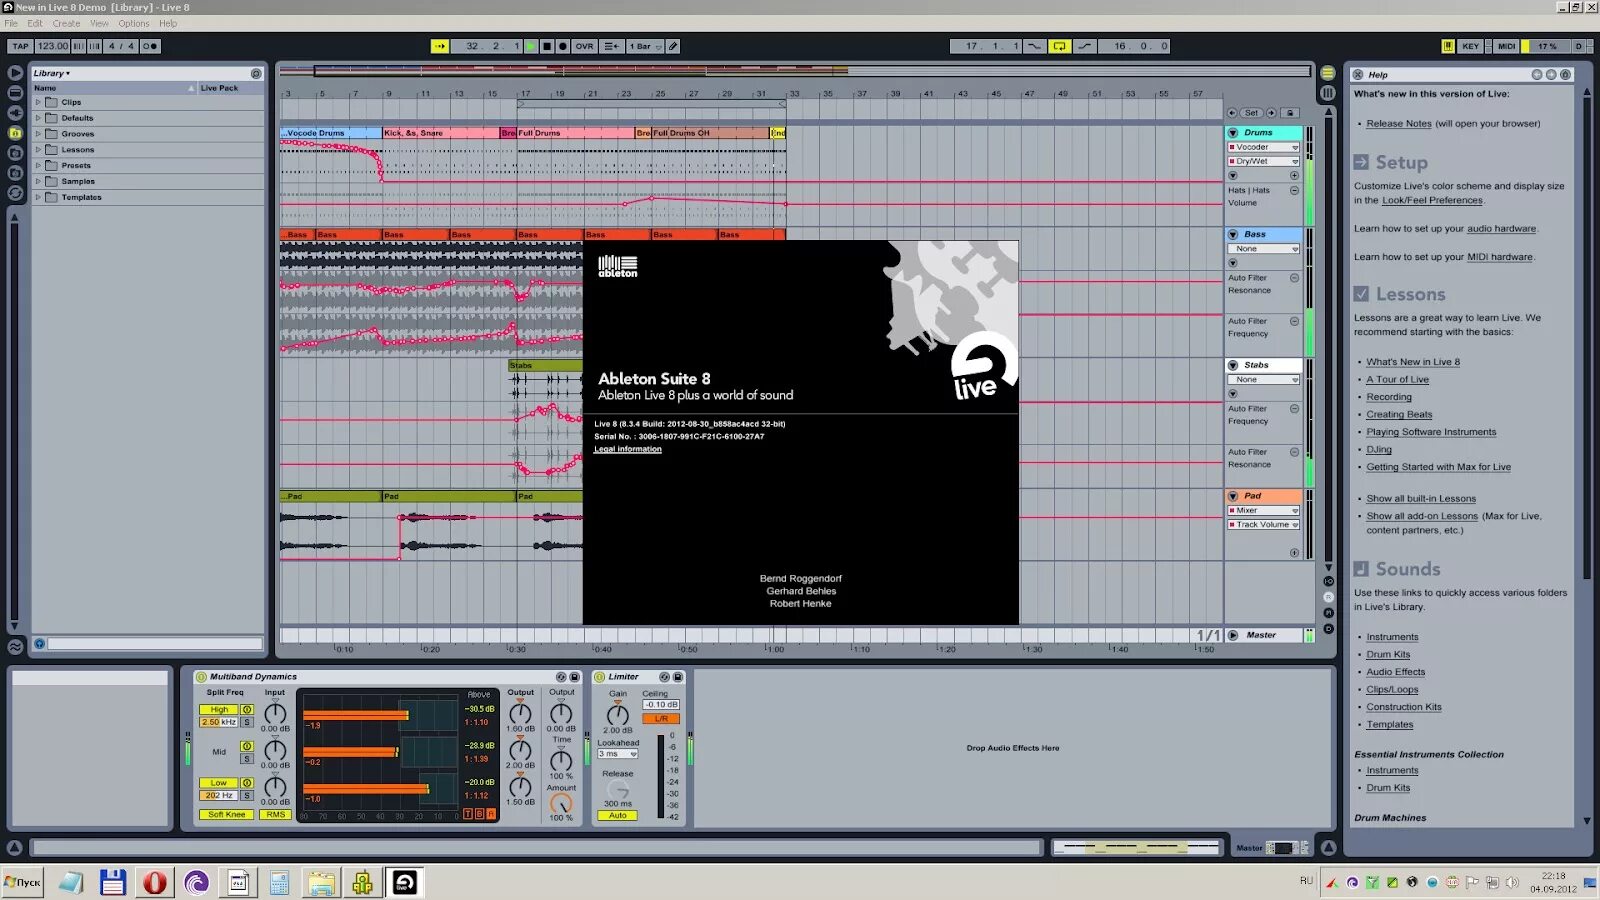Toggle the Limiter Auto release

pyautogui.click(x=618, y=816)
